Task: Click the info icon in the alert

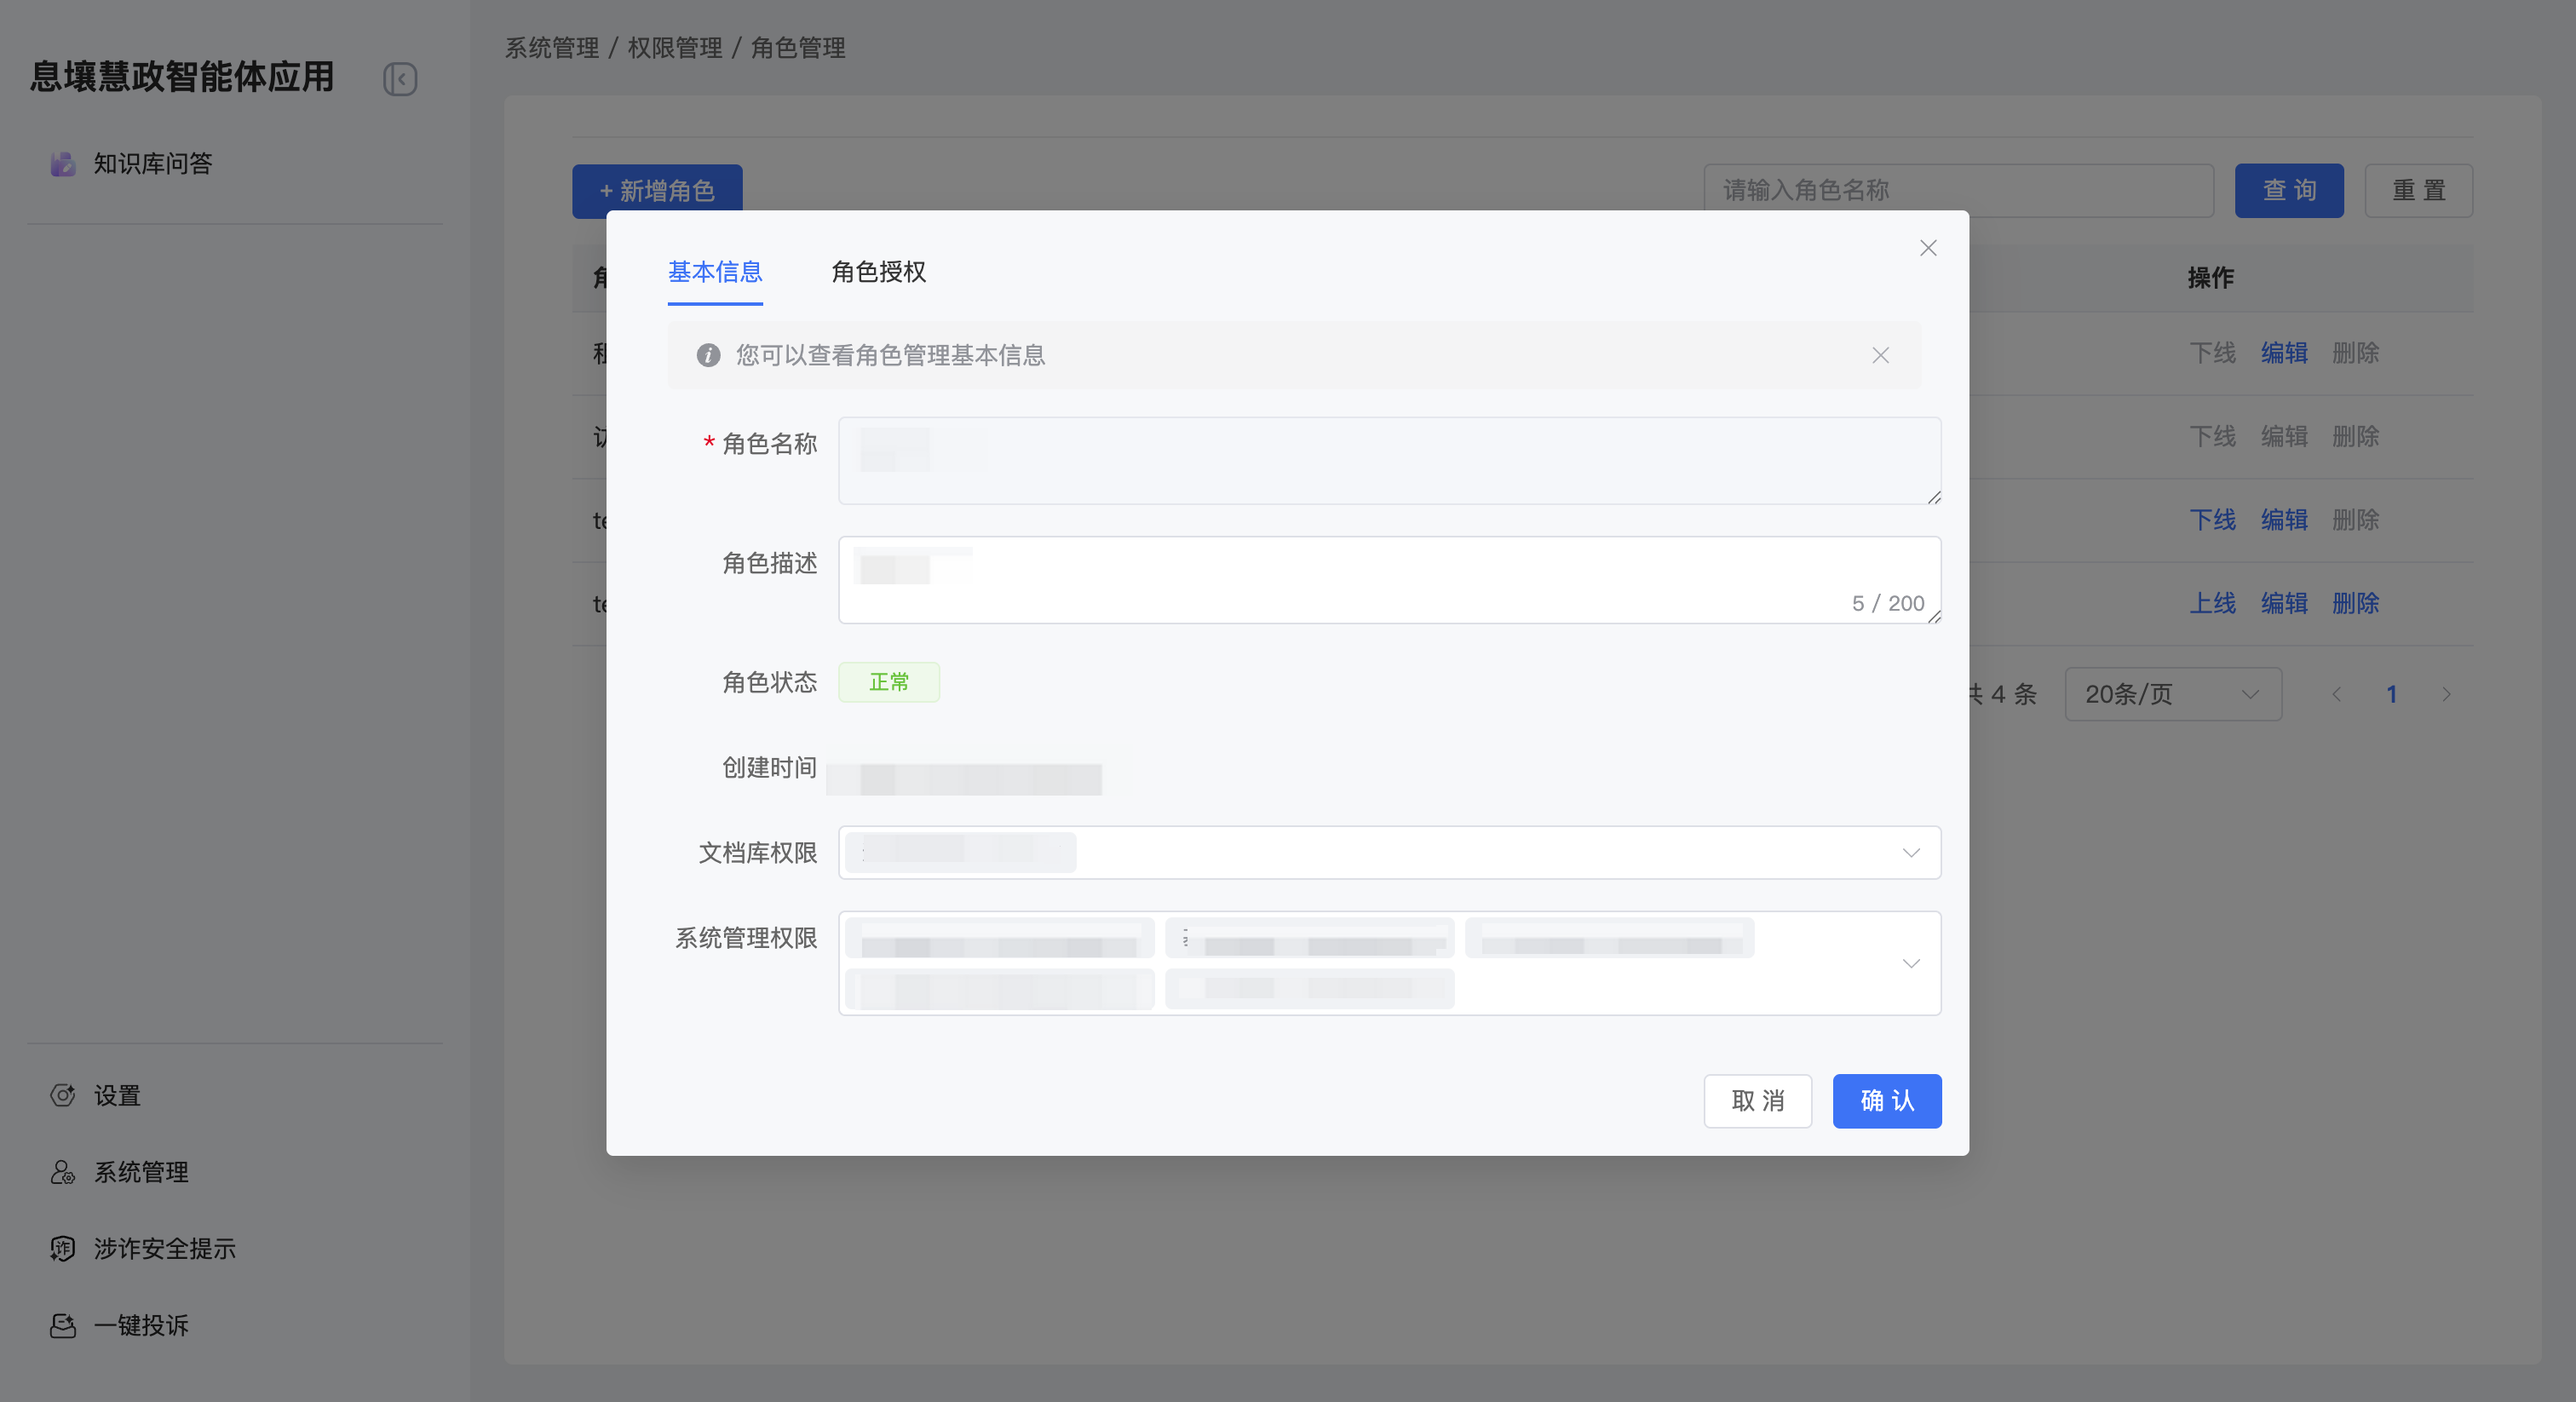Action: pyautogui.click(x=708, y=355)
